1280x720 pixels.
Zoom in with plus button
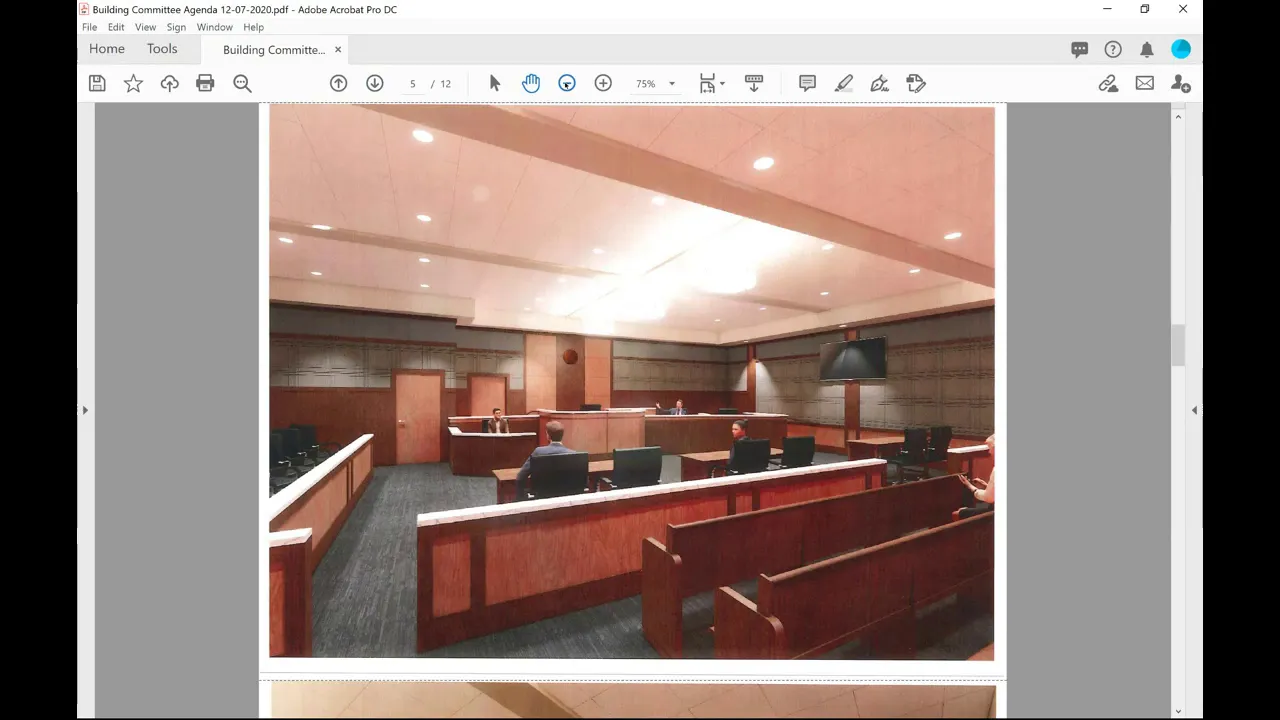(x=603, y=84)
